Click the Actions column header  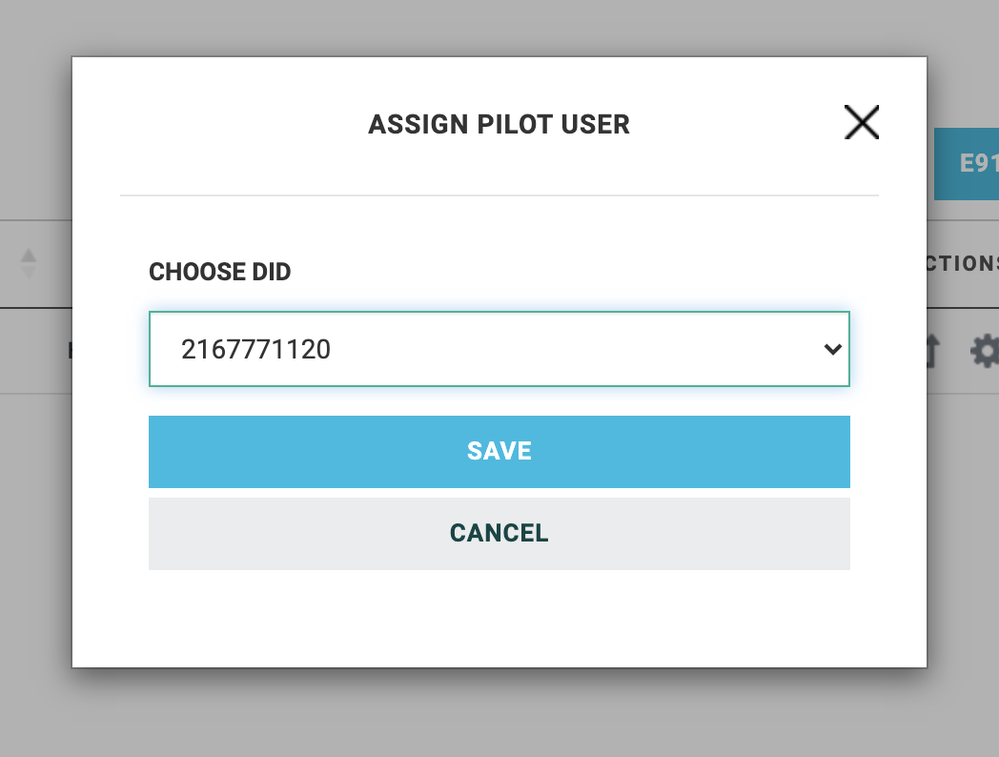click(962, 263)
